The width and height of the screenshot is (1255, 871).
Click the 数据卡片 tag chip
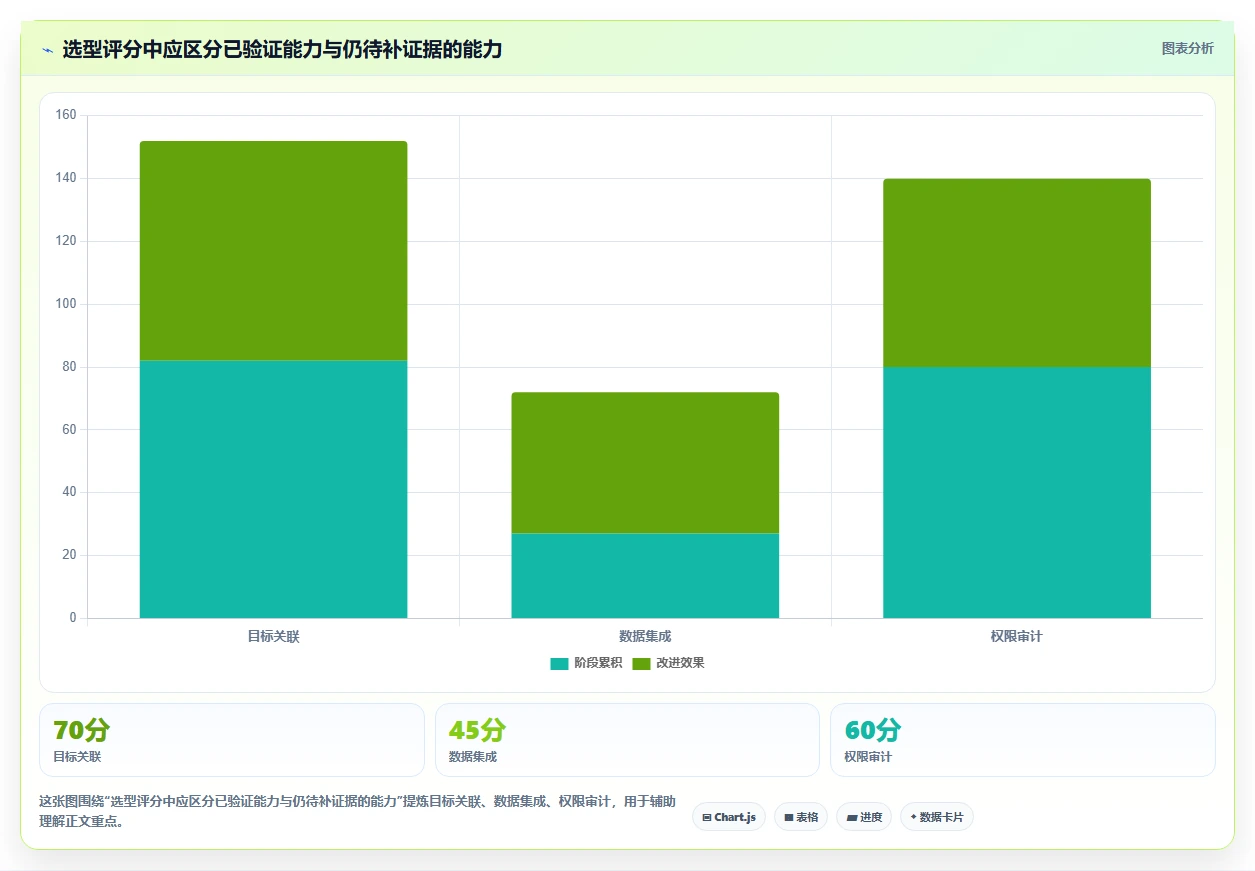pyautogui.click(x=937, y=817)
